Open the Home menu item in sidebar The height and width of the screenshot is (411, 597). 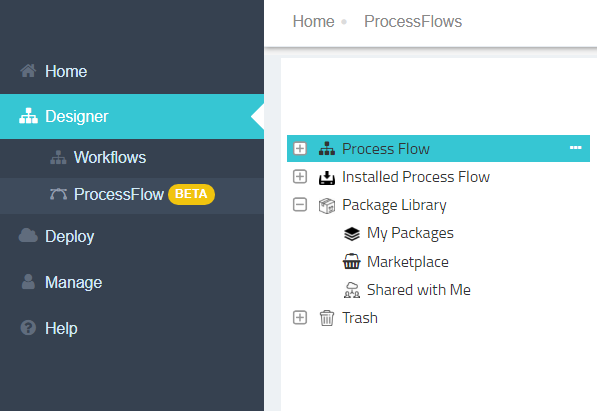[132, 71]
